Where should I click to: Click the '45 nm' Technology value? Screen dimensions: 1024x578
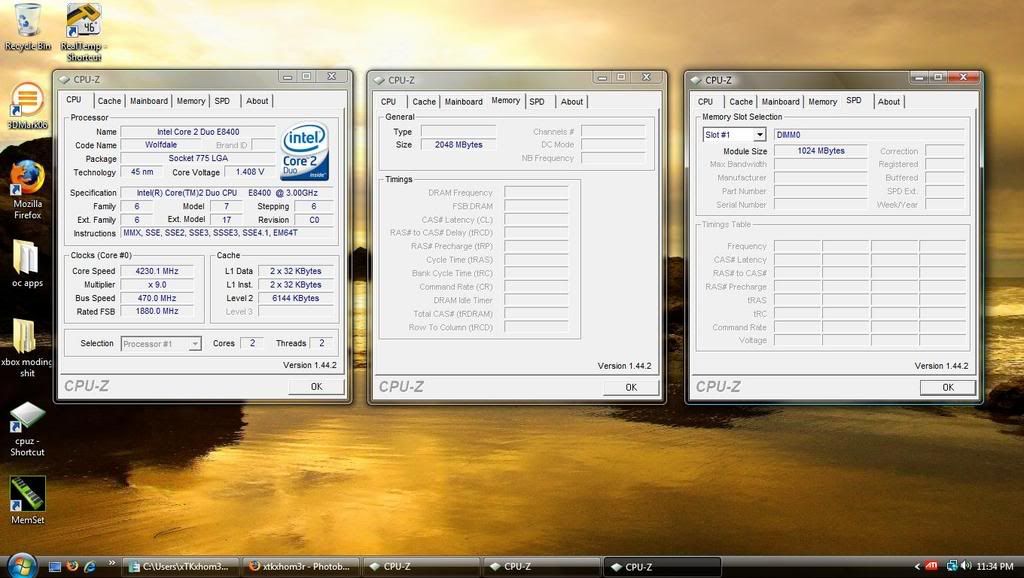tap(142, 172)
